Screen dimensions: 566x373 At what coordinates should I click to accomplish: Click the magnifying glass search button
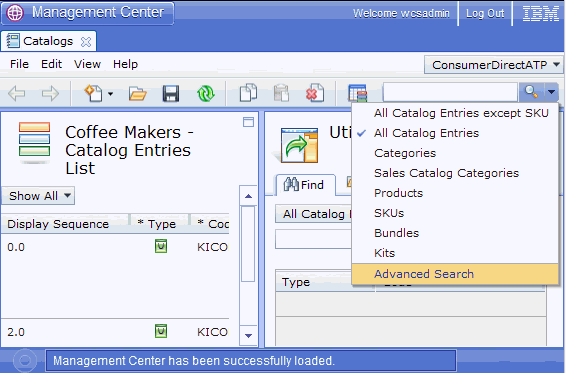pyautogui.click(x=531, y=92)
